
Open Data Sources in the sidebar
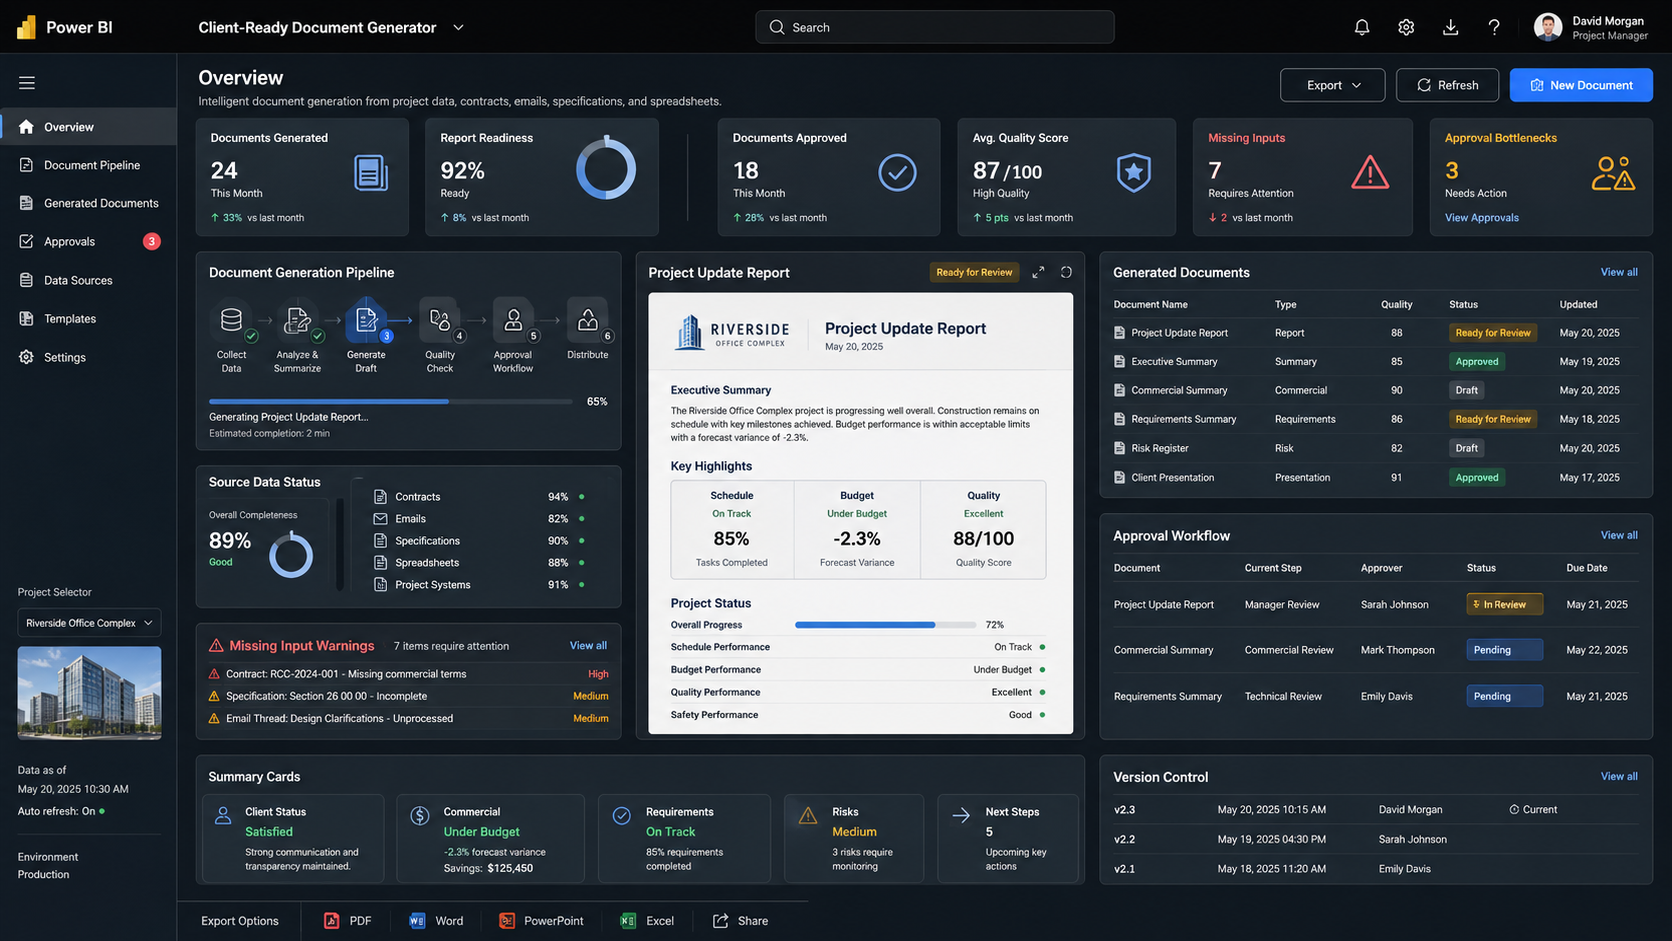(88, 280)
